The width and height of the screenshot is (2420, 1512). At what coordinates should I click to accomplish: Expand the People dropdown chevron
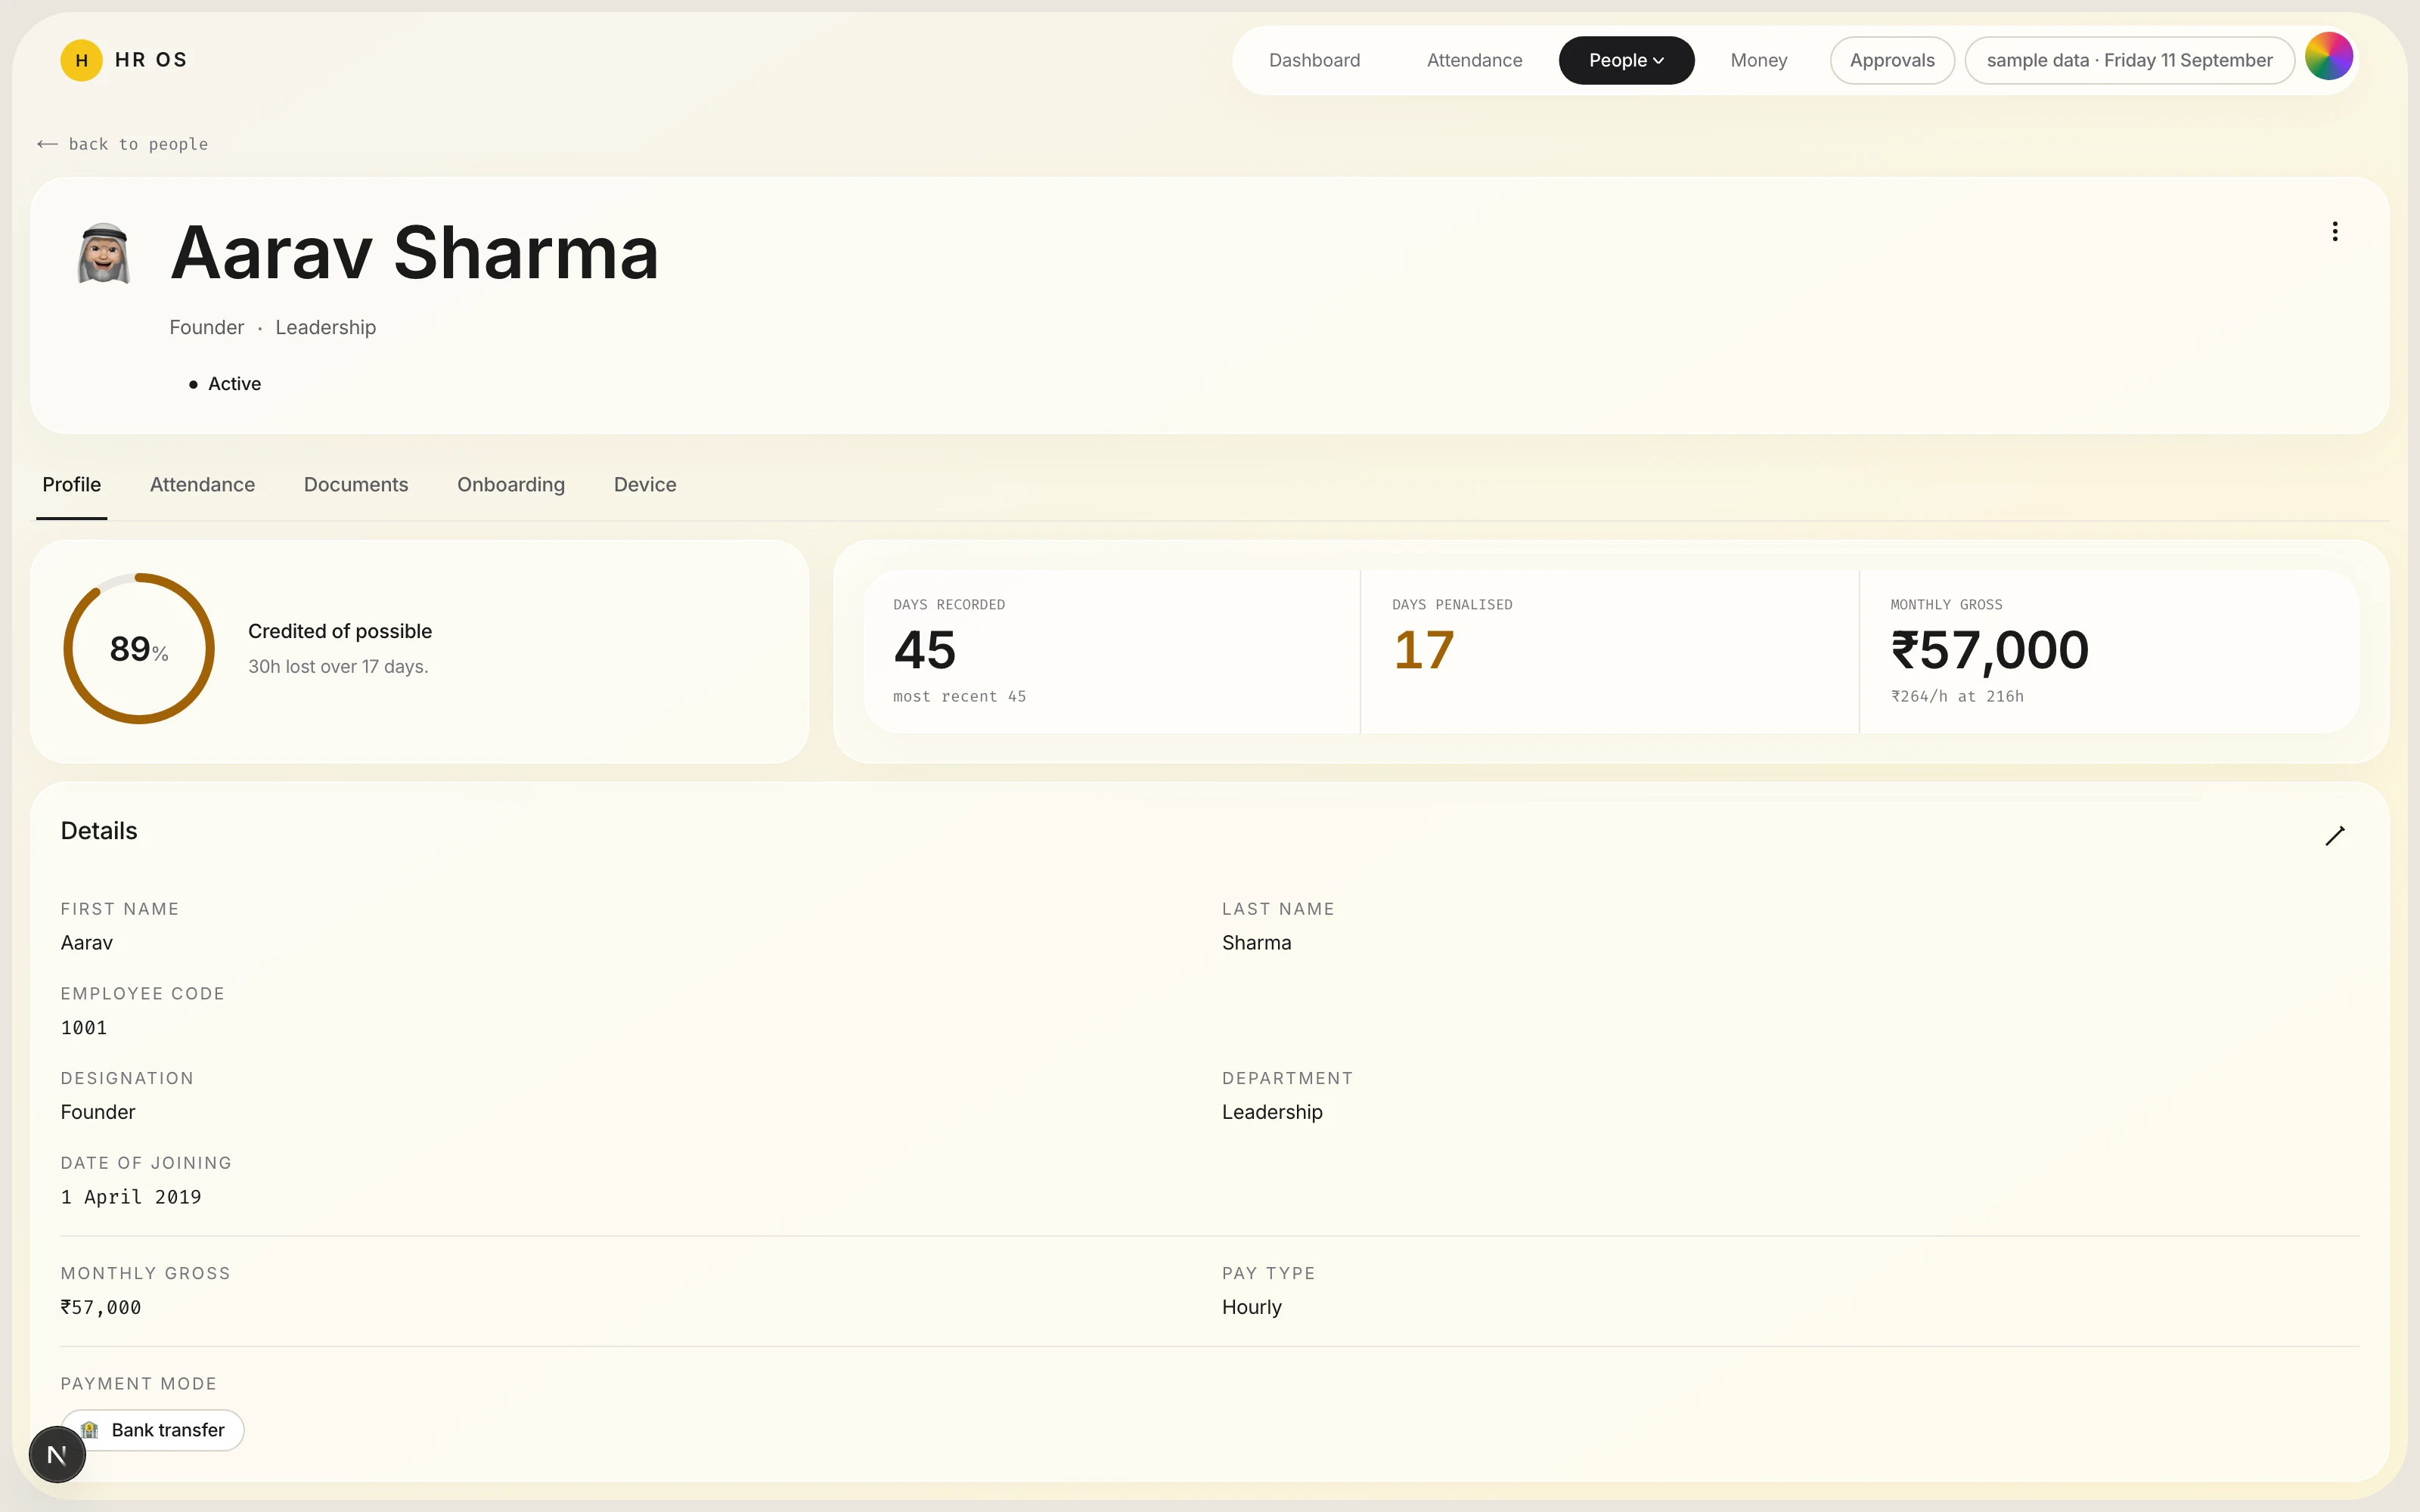(x=1659, y=61)
